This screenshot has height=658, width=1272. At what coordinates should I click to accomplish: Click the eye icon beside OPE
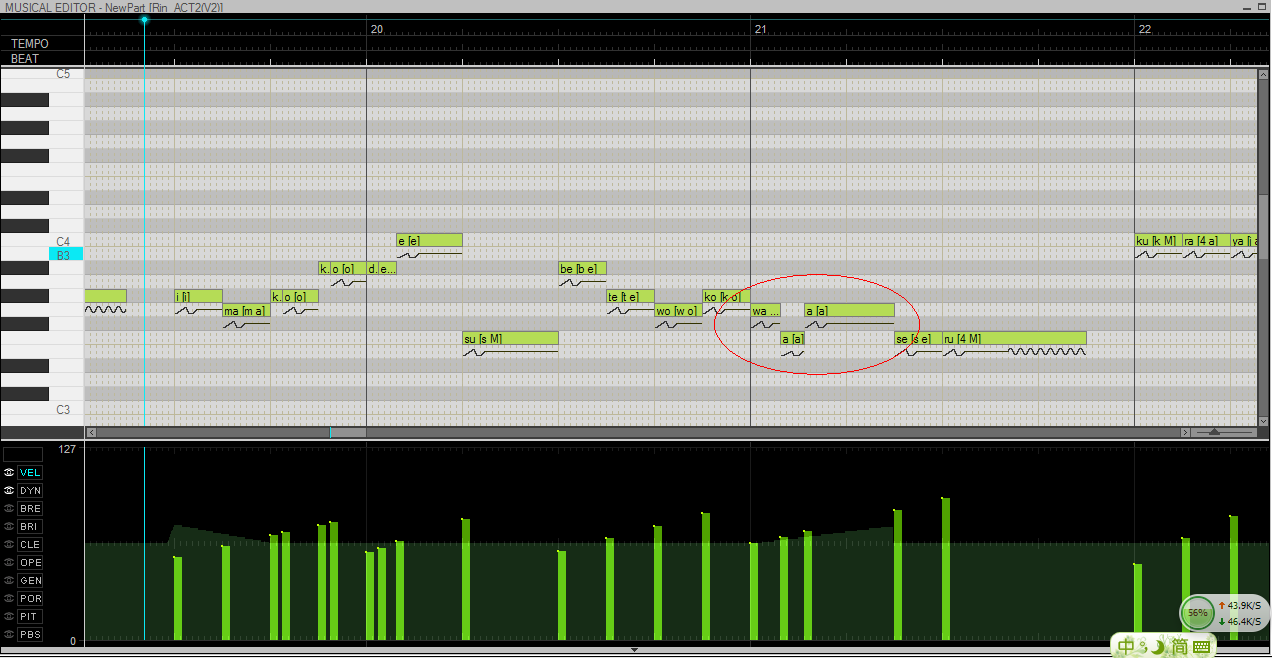coord(8,563)
